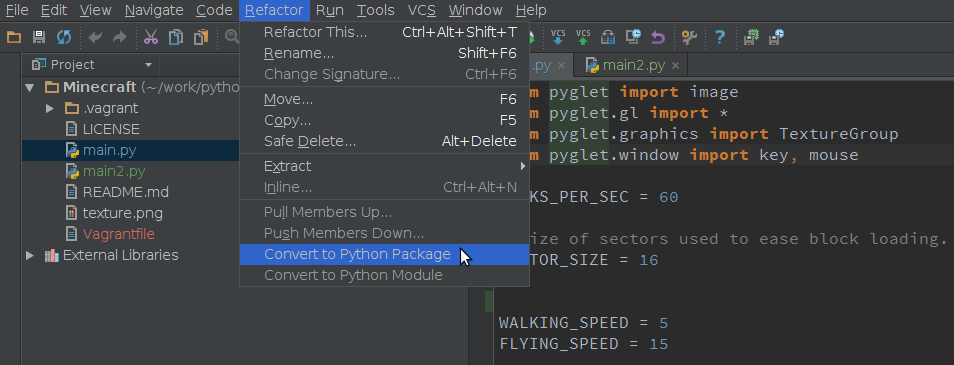
Task: Click the VCS update project blue arrow icon
Action: tap(558, 38)
